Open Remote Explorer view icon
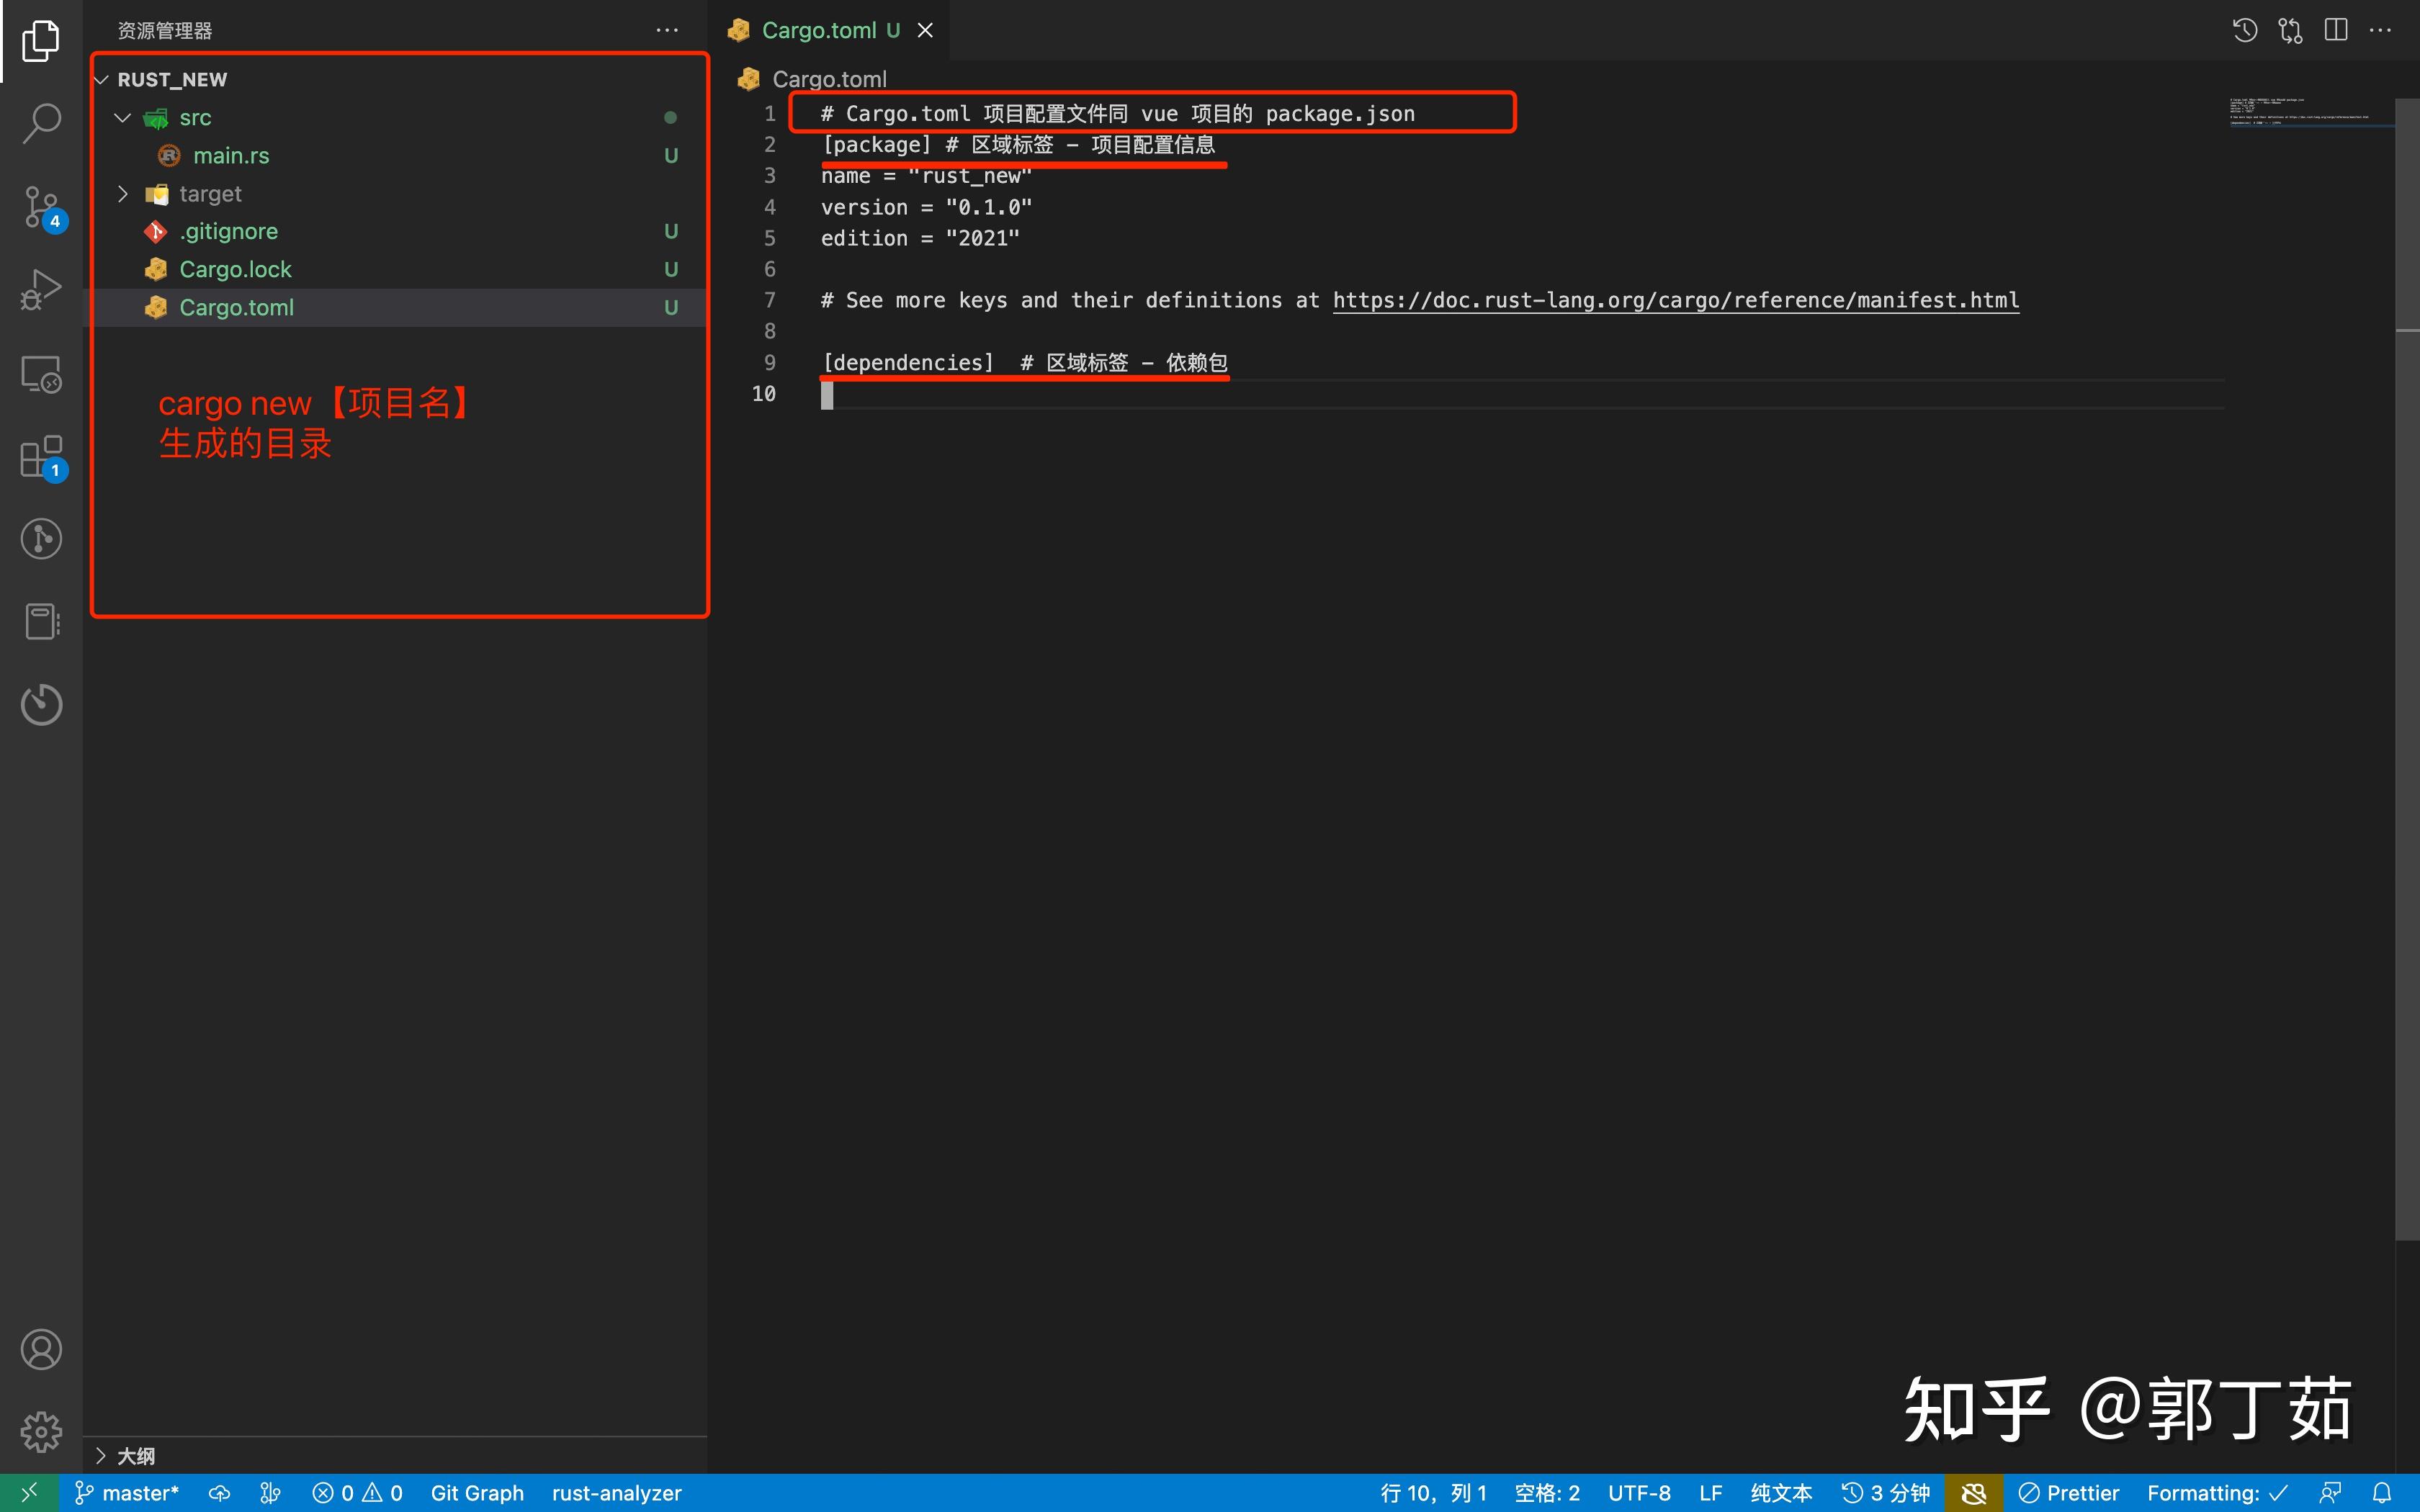The width and height of the screenshot is (2420, 1512). click(x=41, y=374)
